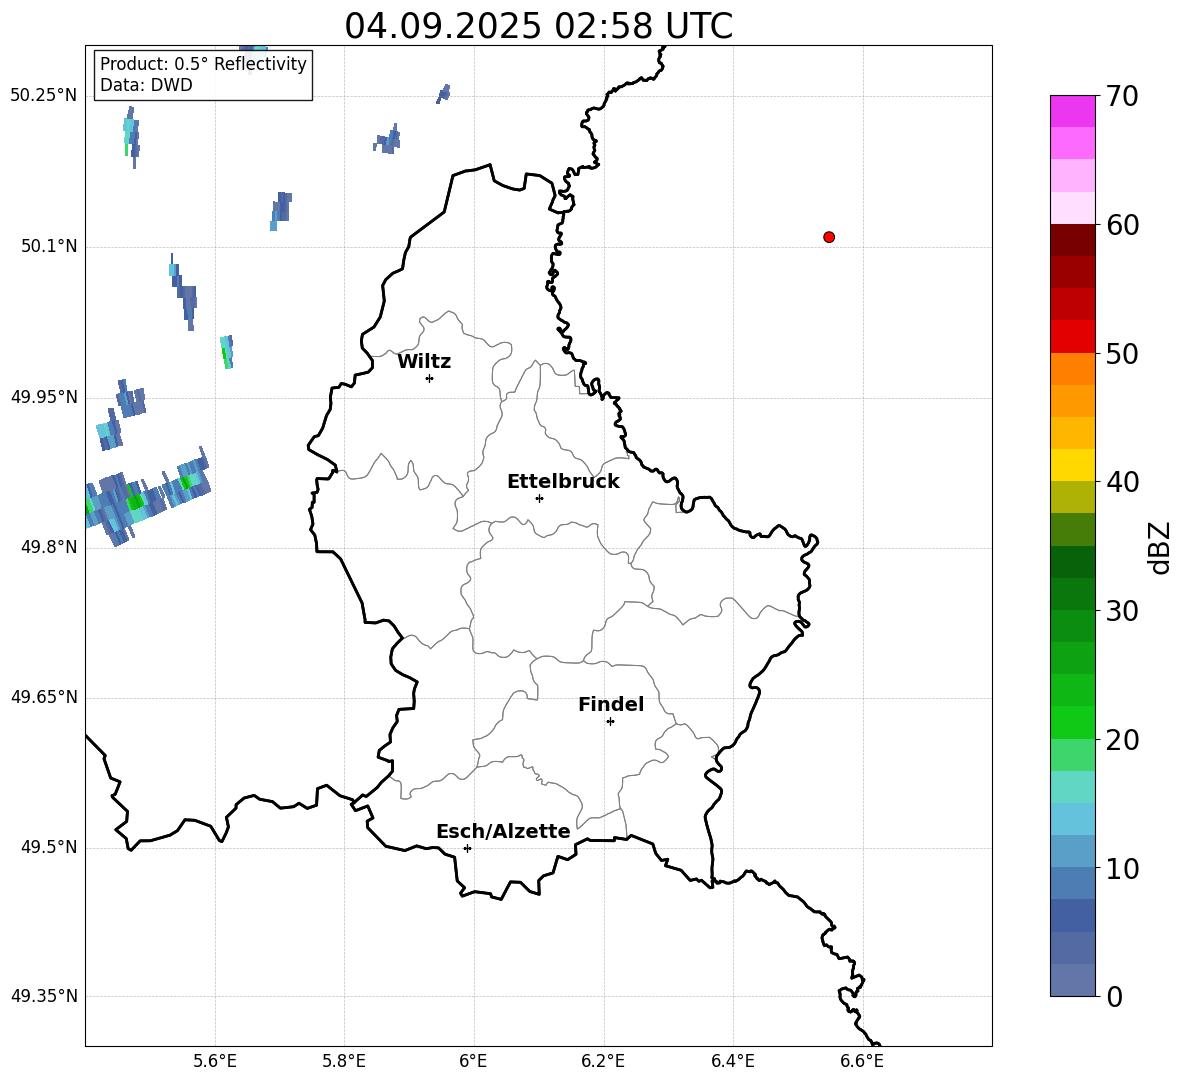Pick the dark maroon colorbar swatch below 60
The width and height of the screenshot is (1184, 1081).
[x=1072, y=240]
